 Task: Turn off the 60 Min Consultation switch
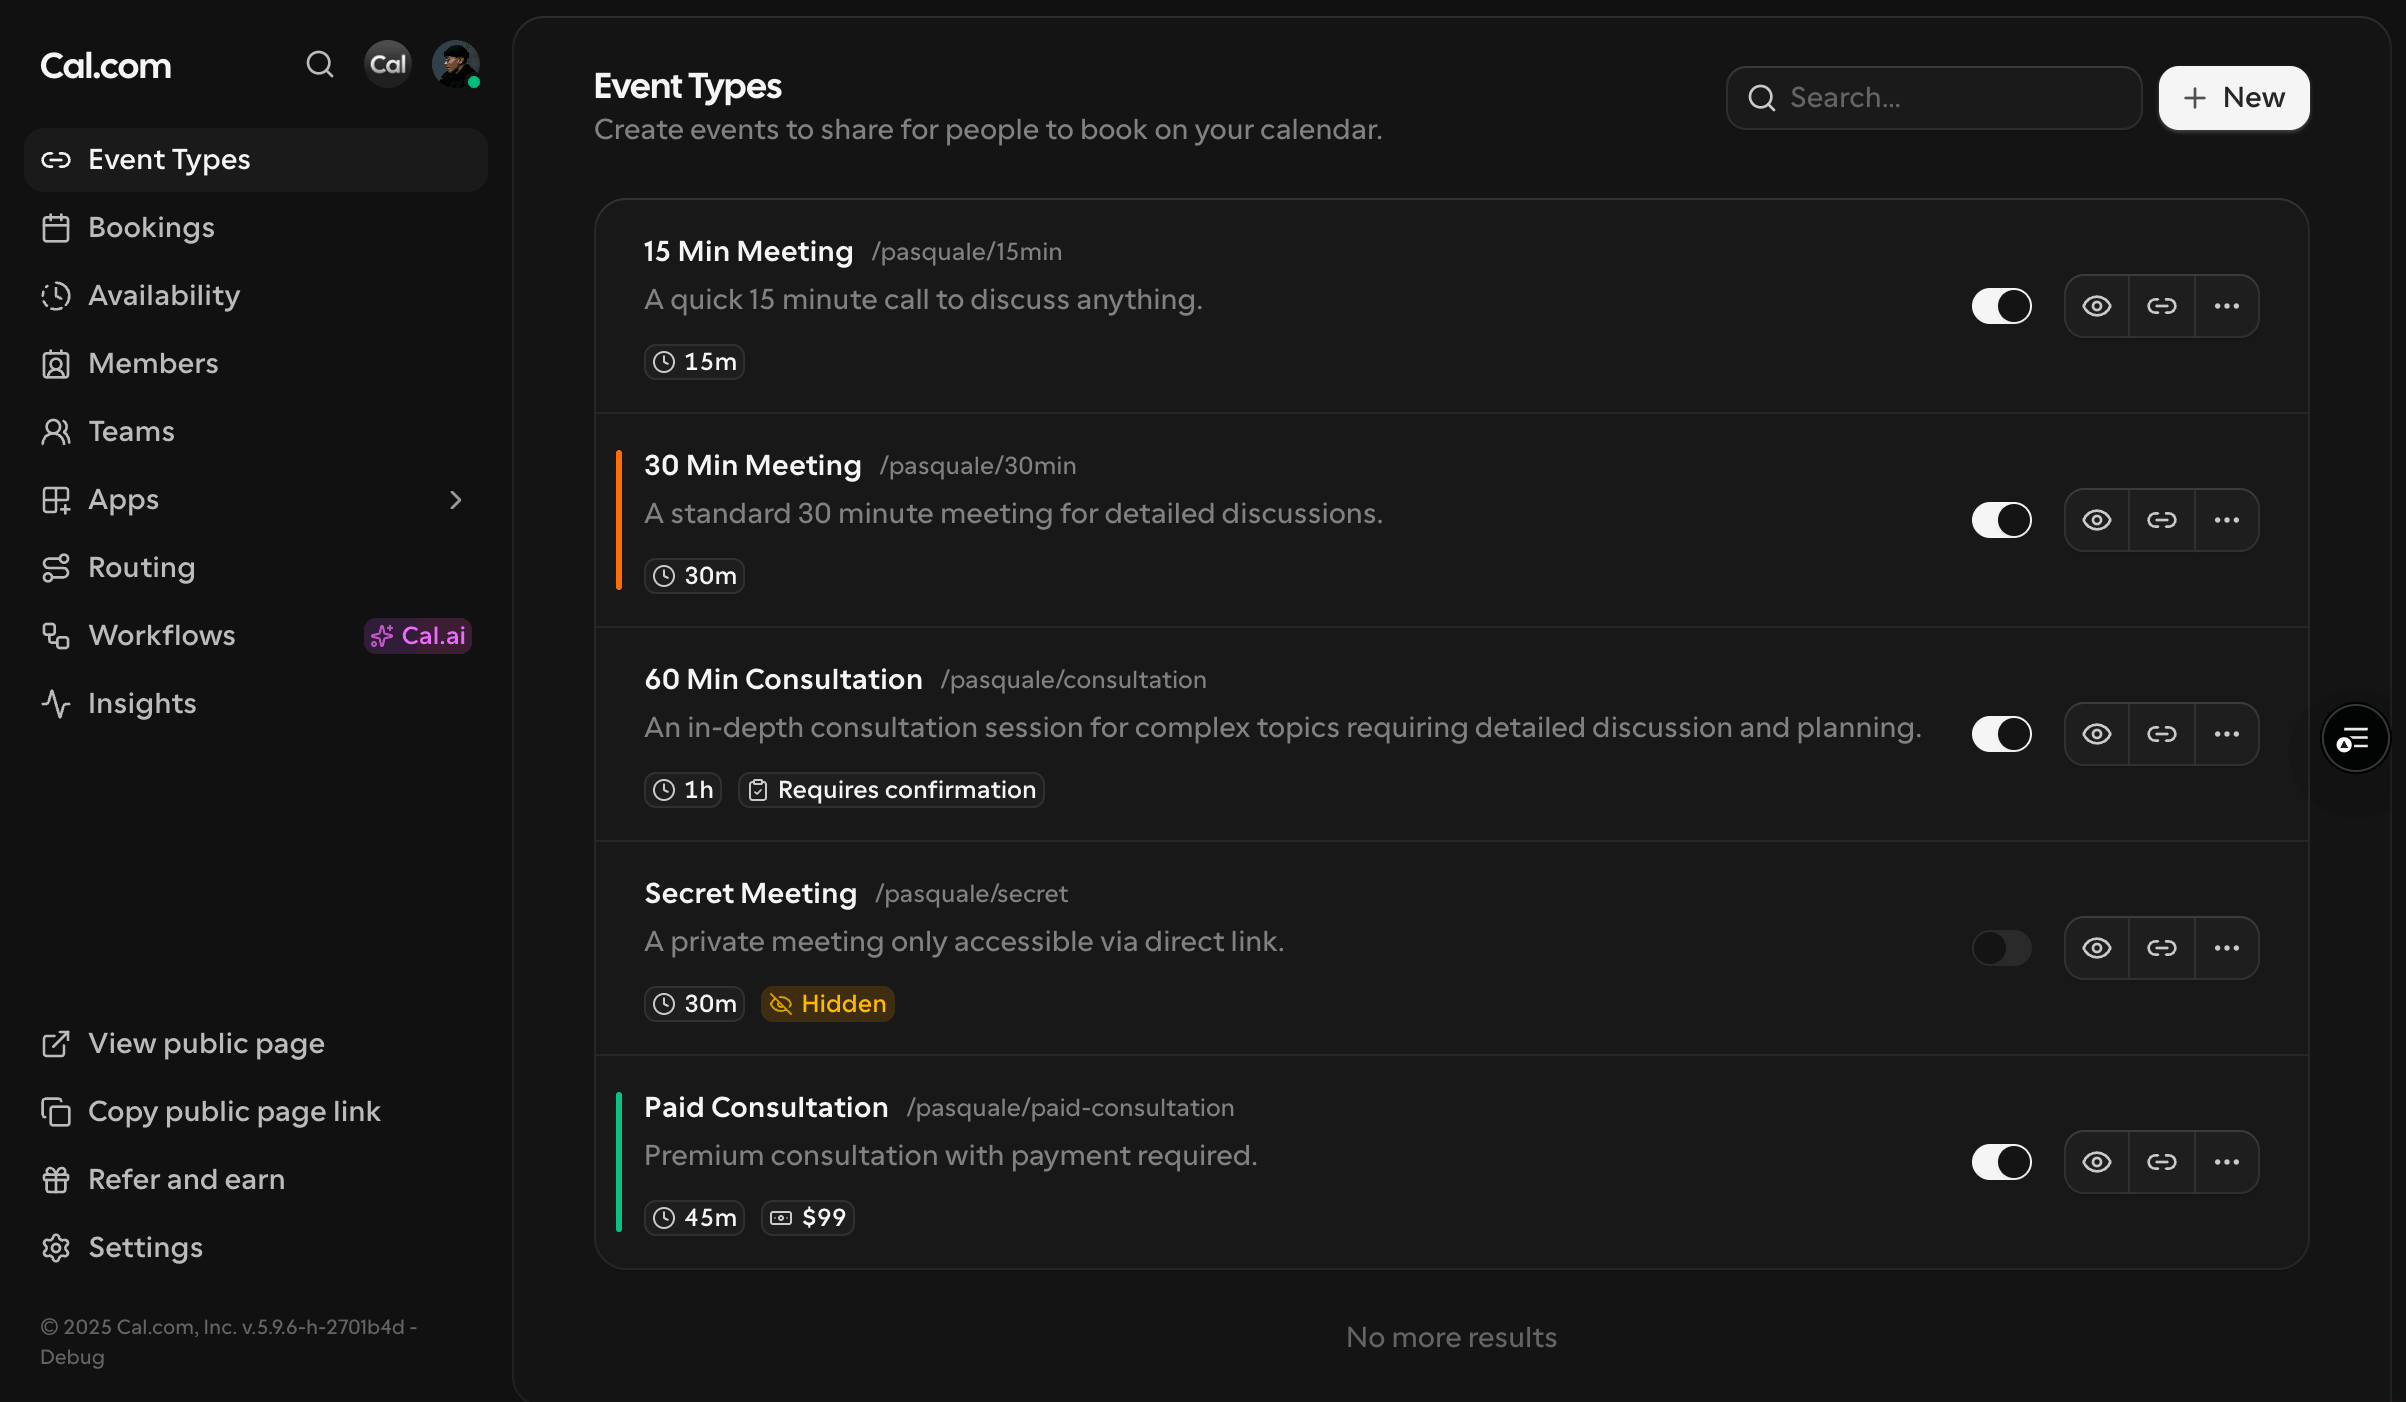click(x=2001, y=734)
